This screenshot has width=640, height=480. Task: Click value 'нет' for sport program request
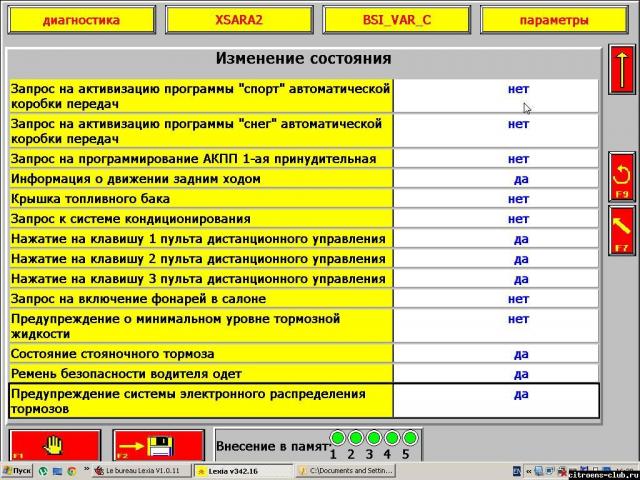click(518, 89)
